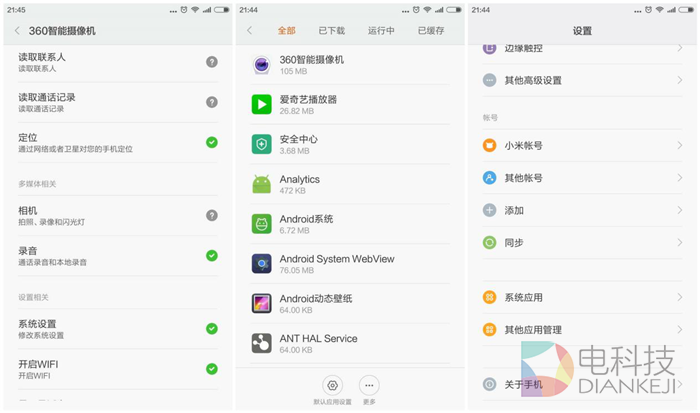Click the 安全中心 app name
This screenshot has height=413, width=700.
pyautogui.click(x=299, y=139)
